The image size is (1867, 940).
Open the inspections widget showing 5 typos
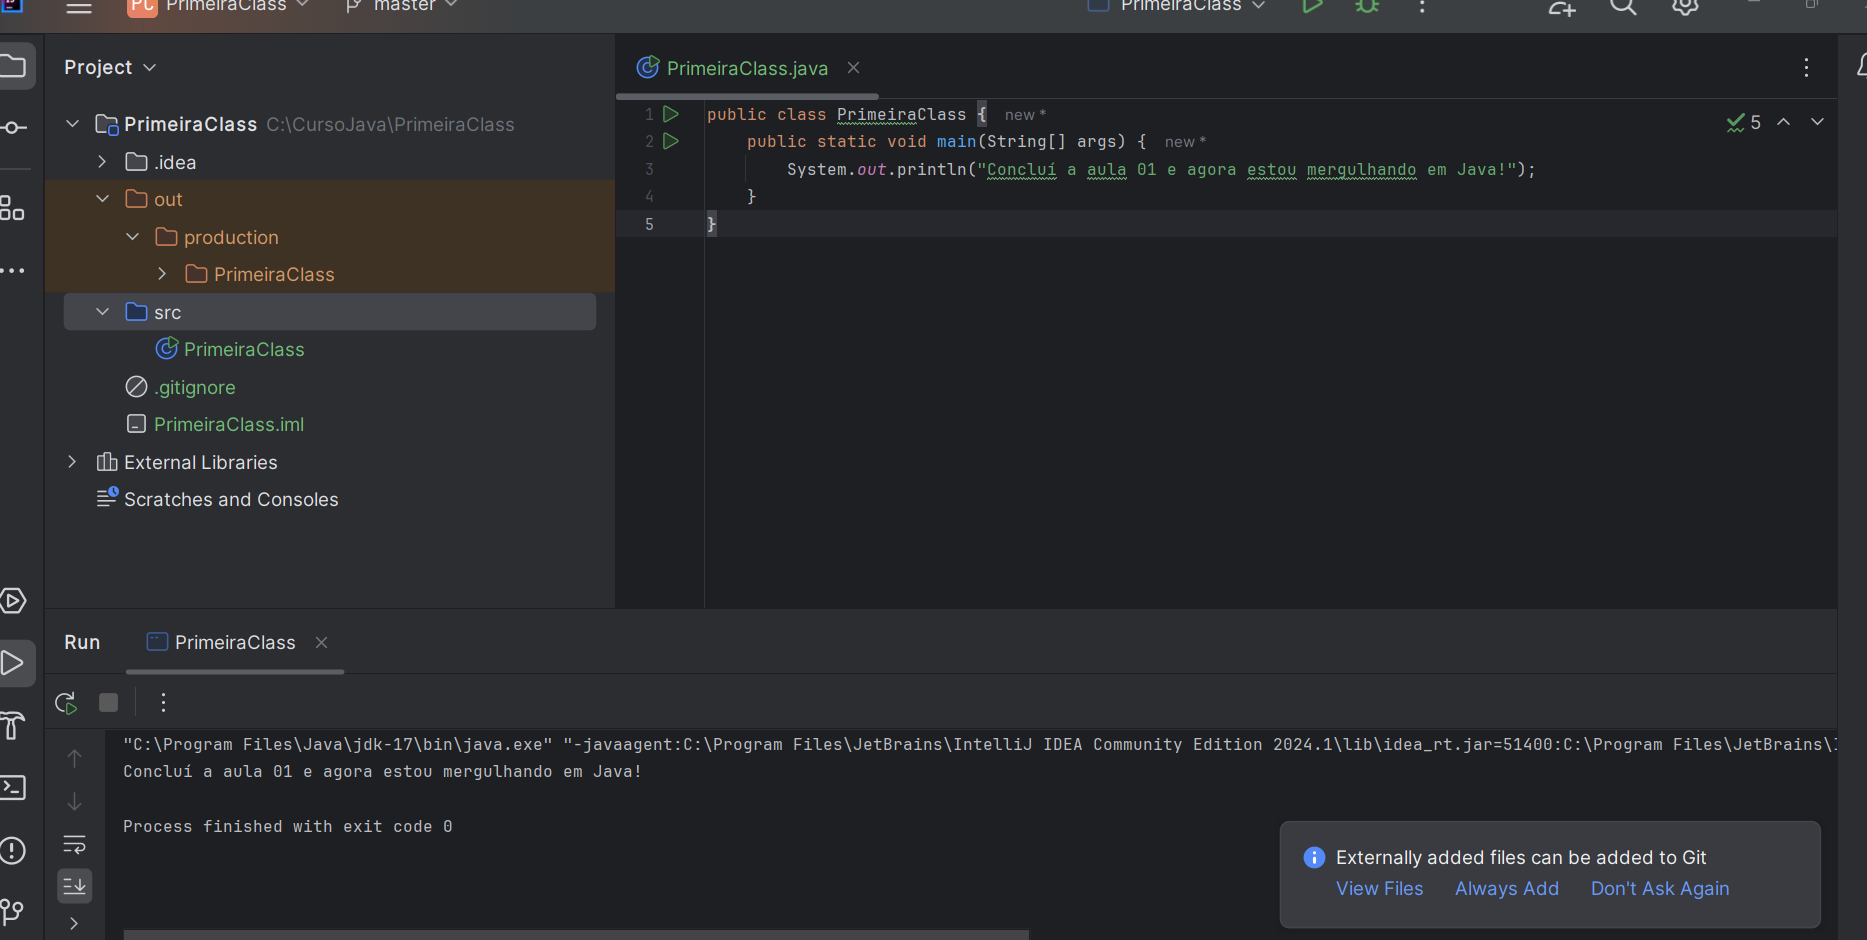1744,122
